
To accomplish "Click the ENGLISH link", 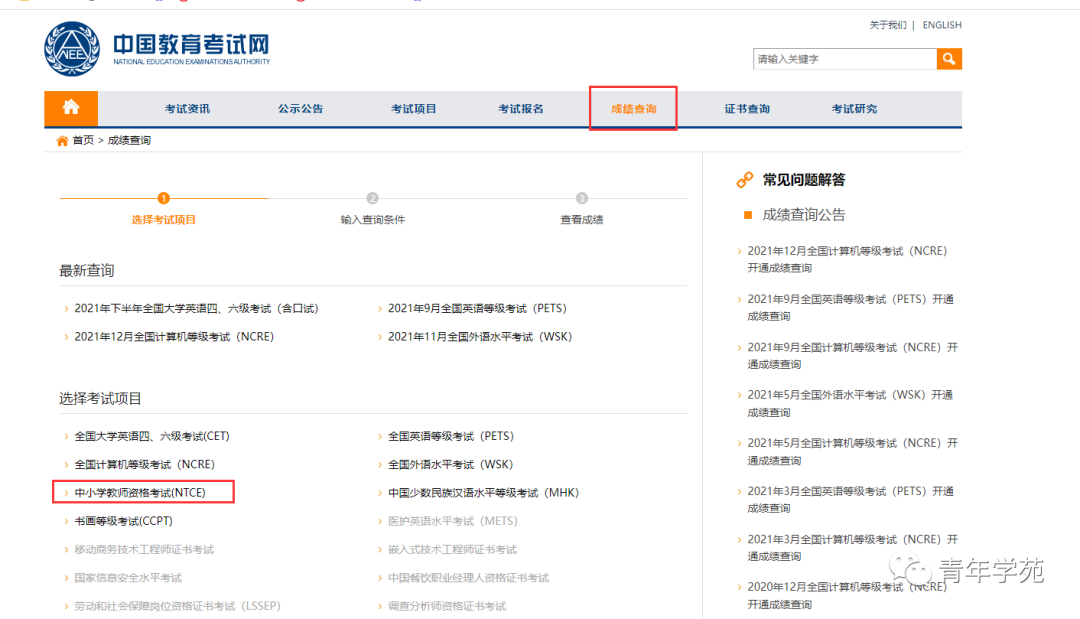I will [941, 25].
